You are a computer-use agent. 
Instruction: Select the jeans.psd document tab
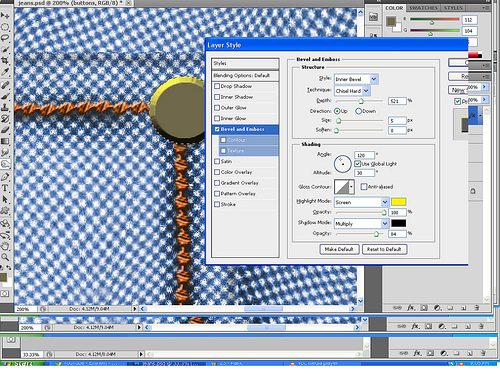click(x=70, y=3)
